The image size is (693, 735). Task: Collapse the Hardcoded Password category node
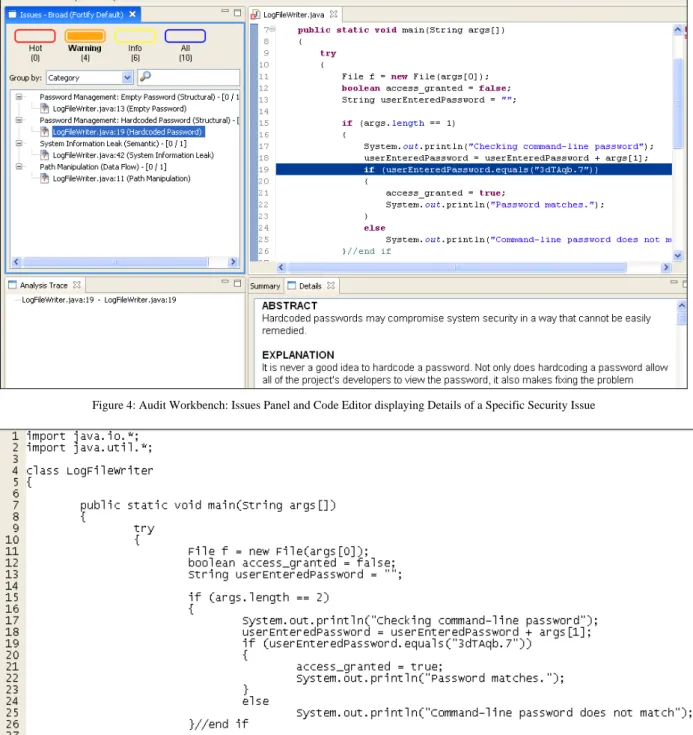point(19,120)
